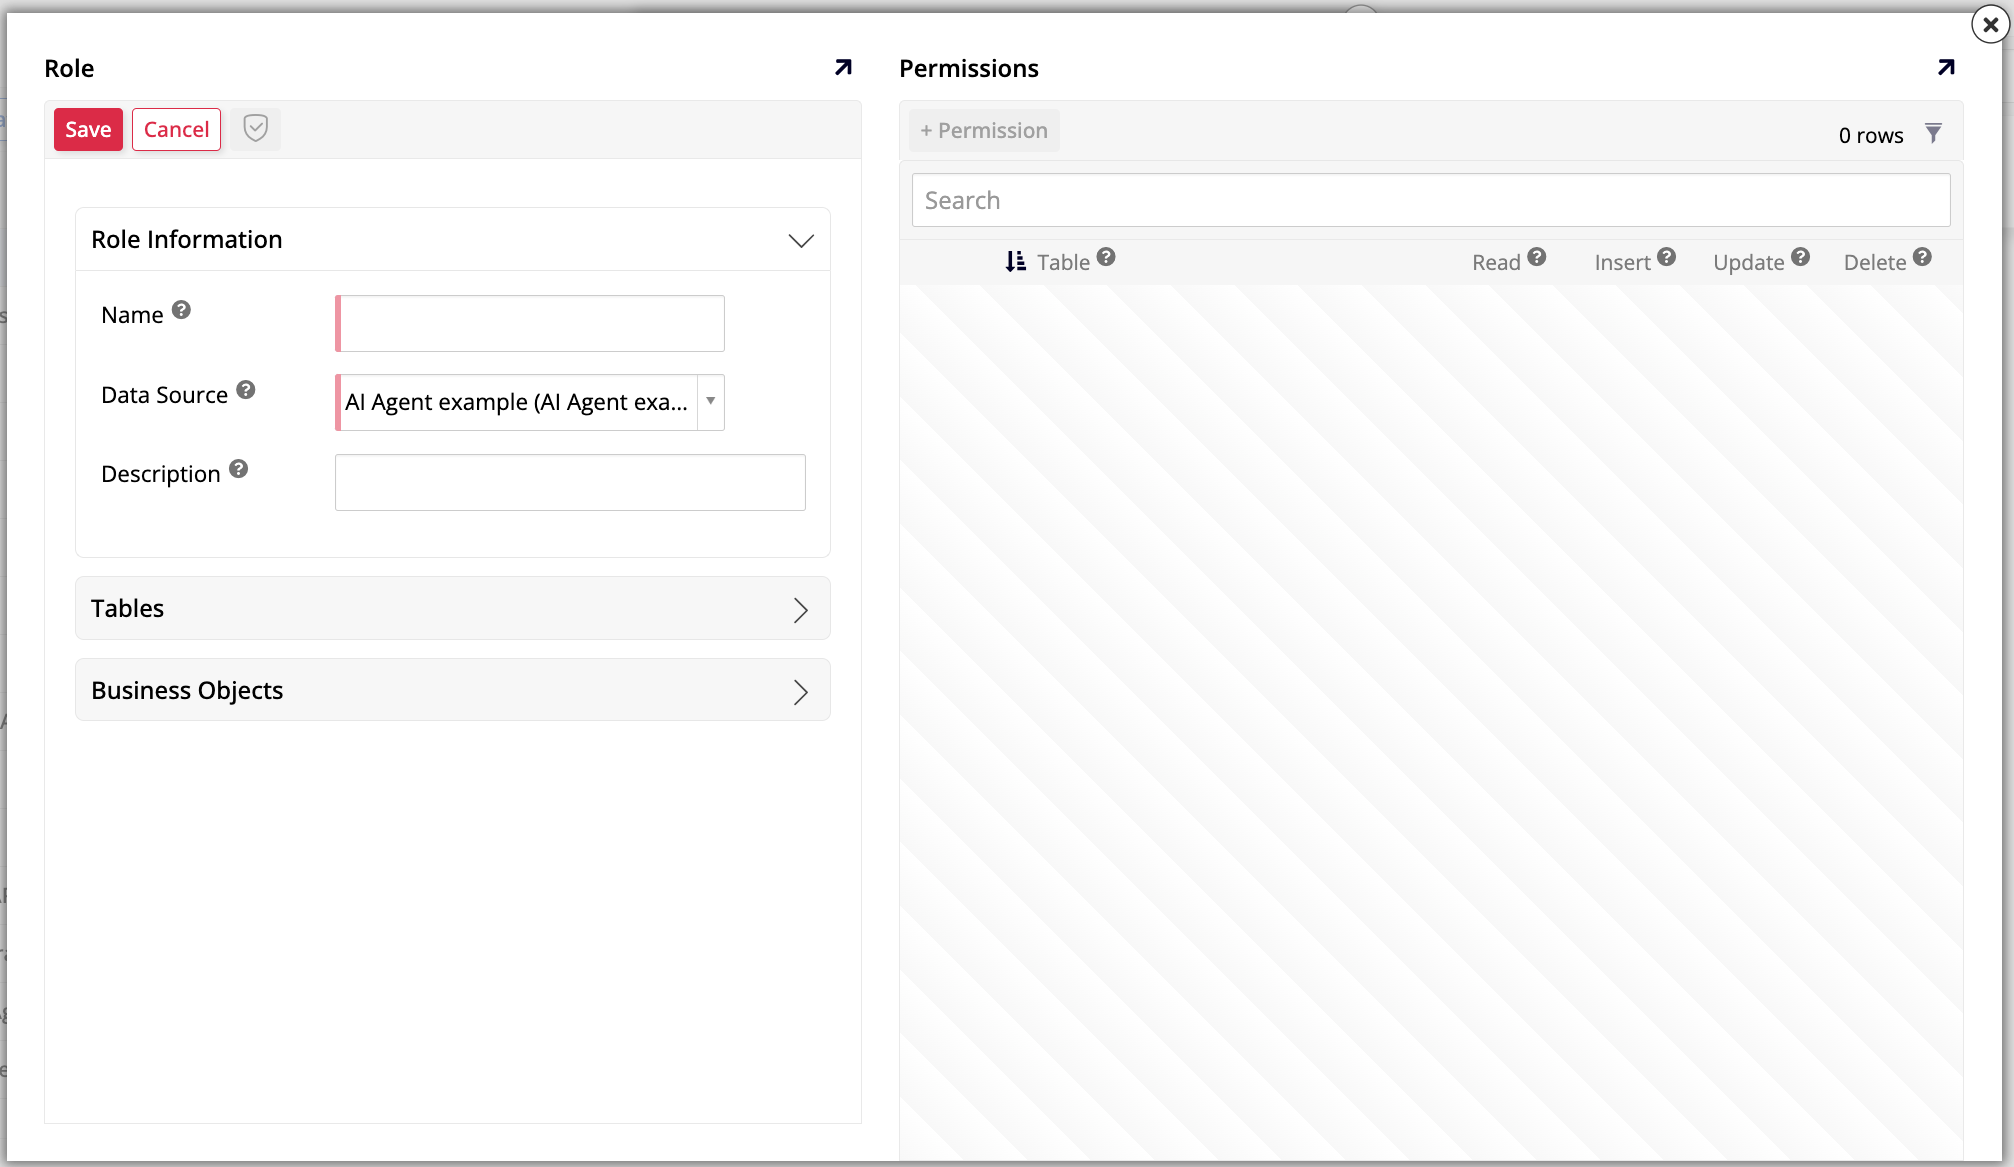This screenshot has width=2014, height=1167.
Task: Show help for Update column
Action: 1800,257
